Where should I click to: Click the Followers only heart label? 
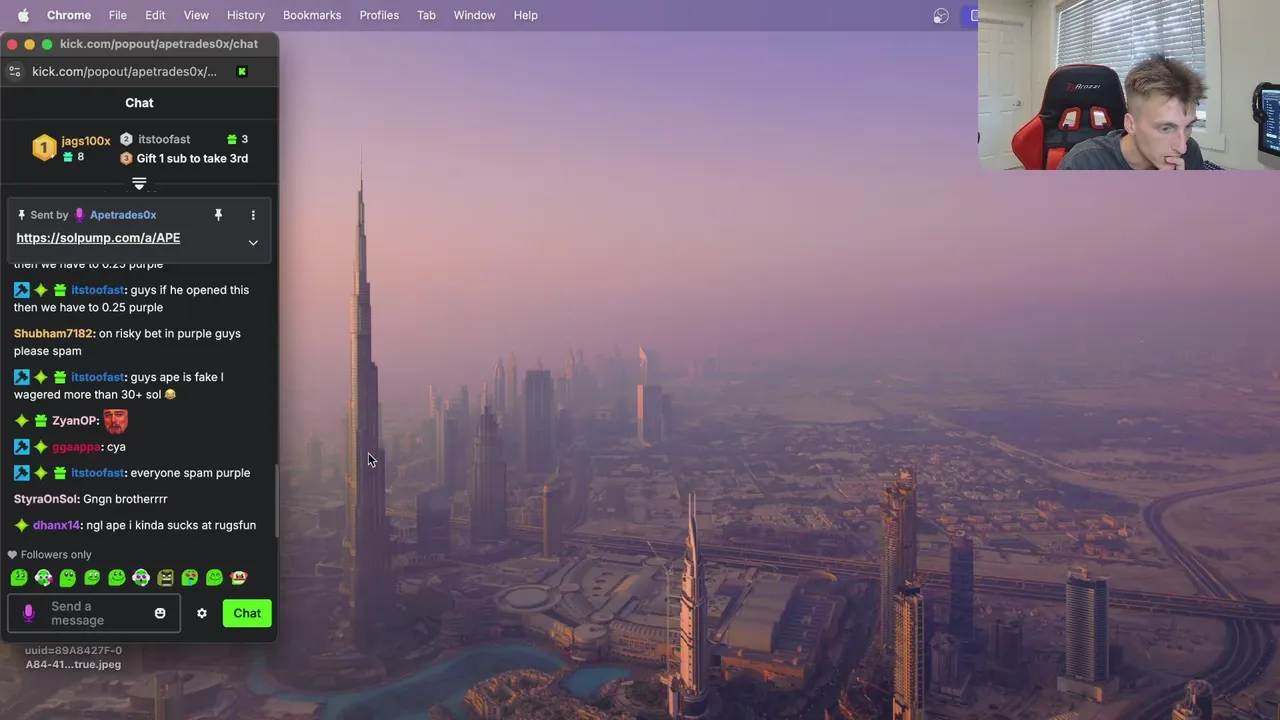(x=49, y=555)
